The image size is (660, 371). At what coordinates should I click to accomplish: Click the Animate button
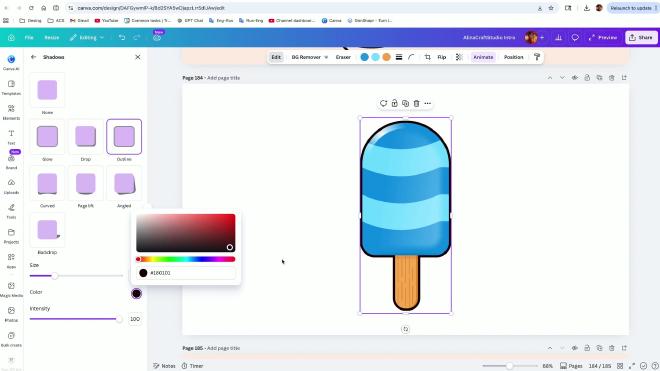(x=483, y=57)
